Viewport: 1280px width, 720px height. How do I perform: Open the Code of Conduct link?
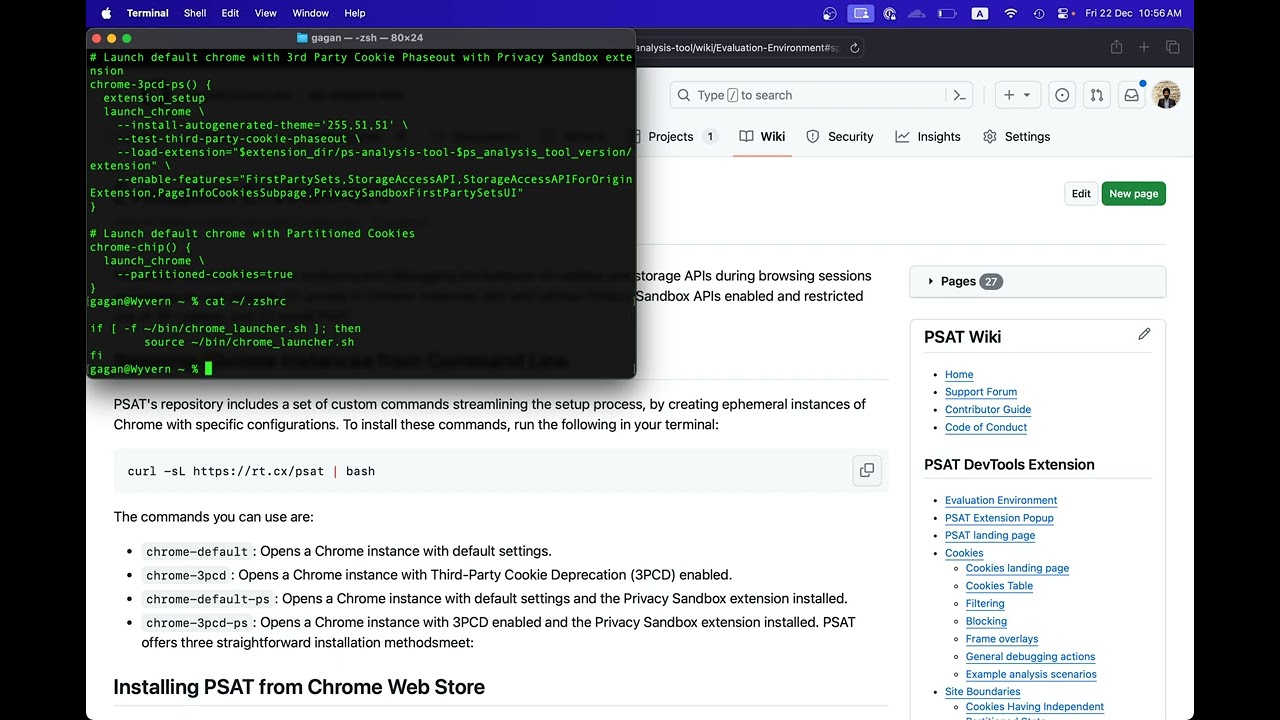click(986, 427)
